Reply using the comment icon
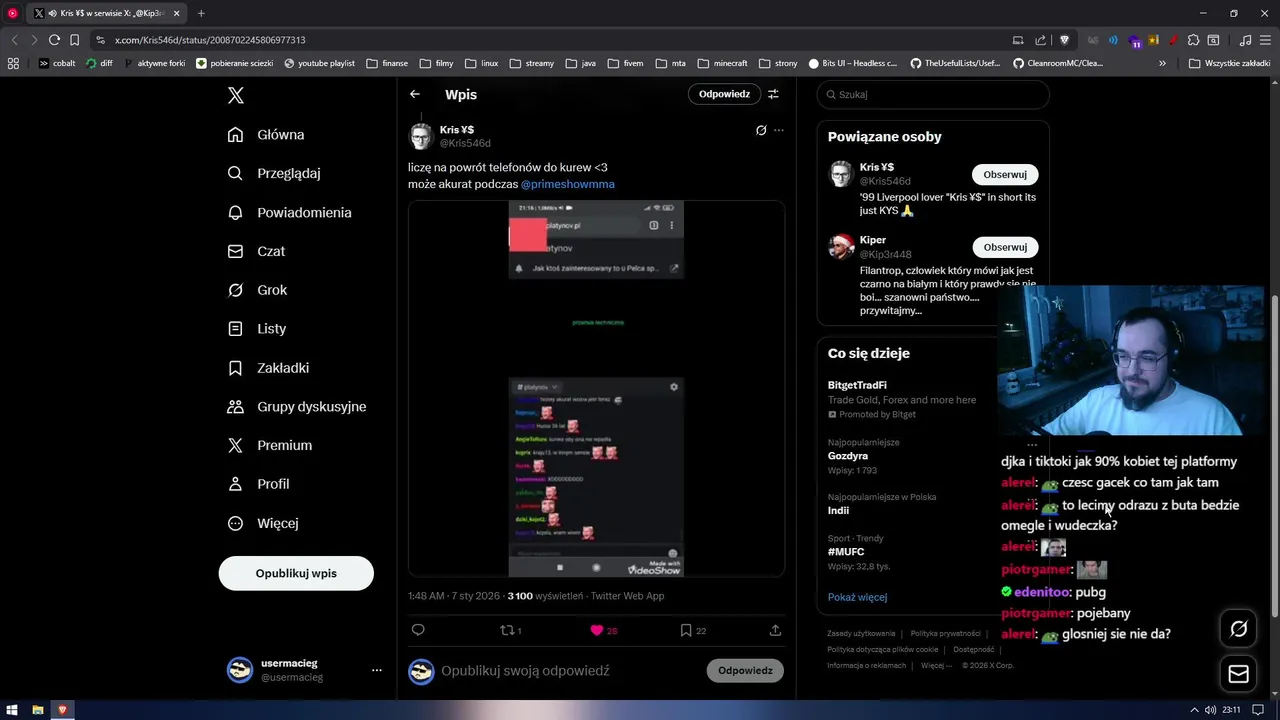This screenshot has height=720, width=1280. [418, 630]
